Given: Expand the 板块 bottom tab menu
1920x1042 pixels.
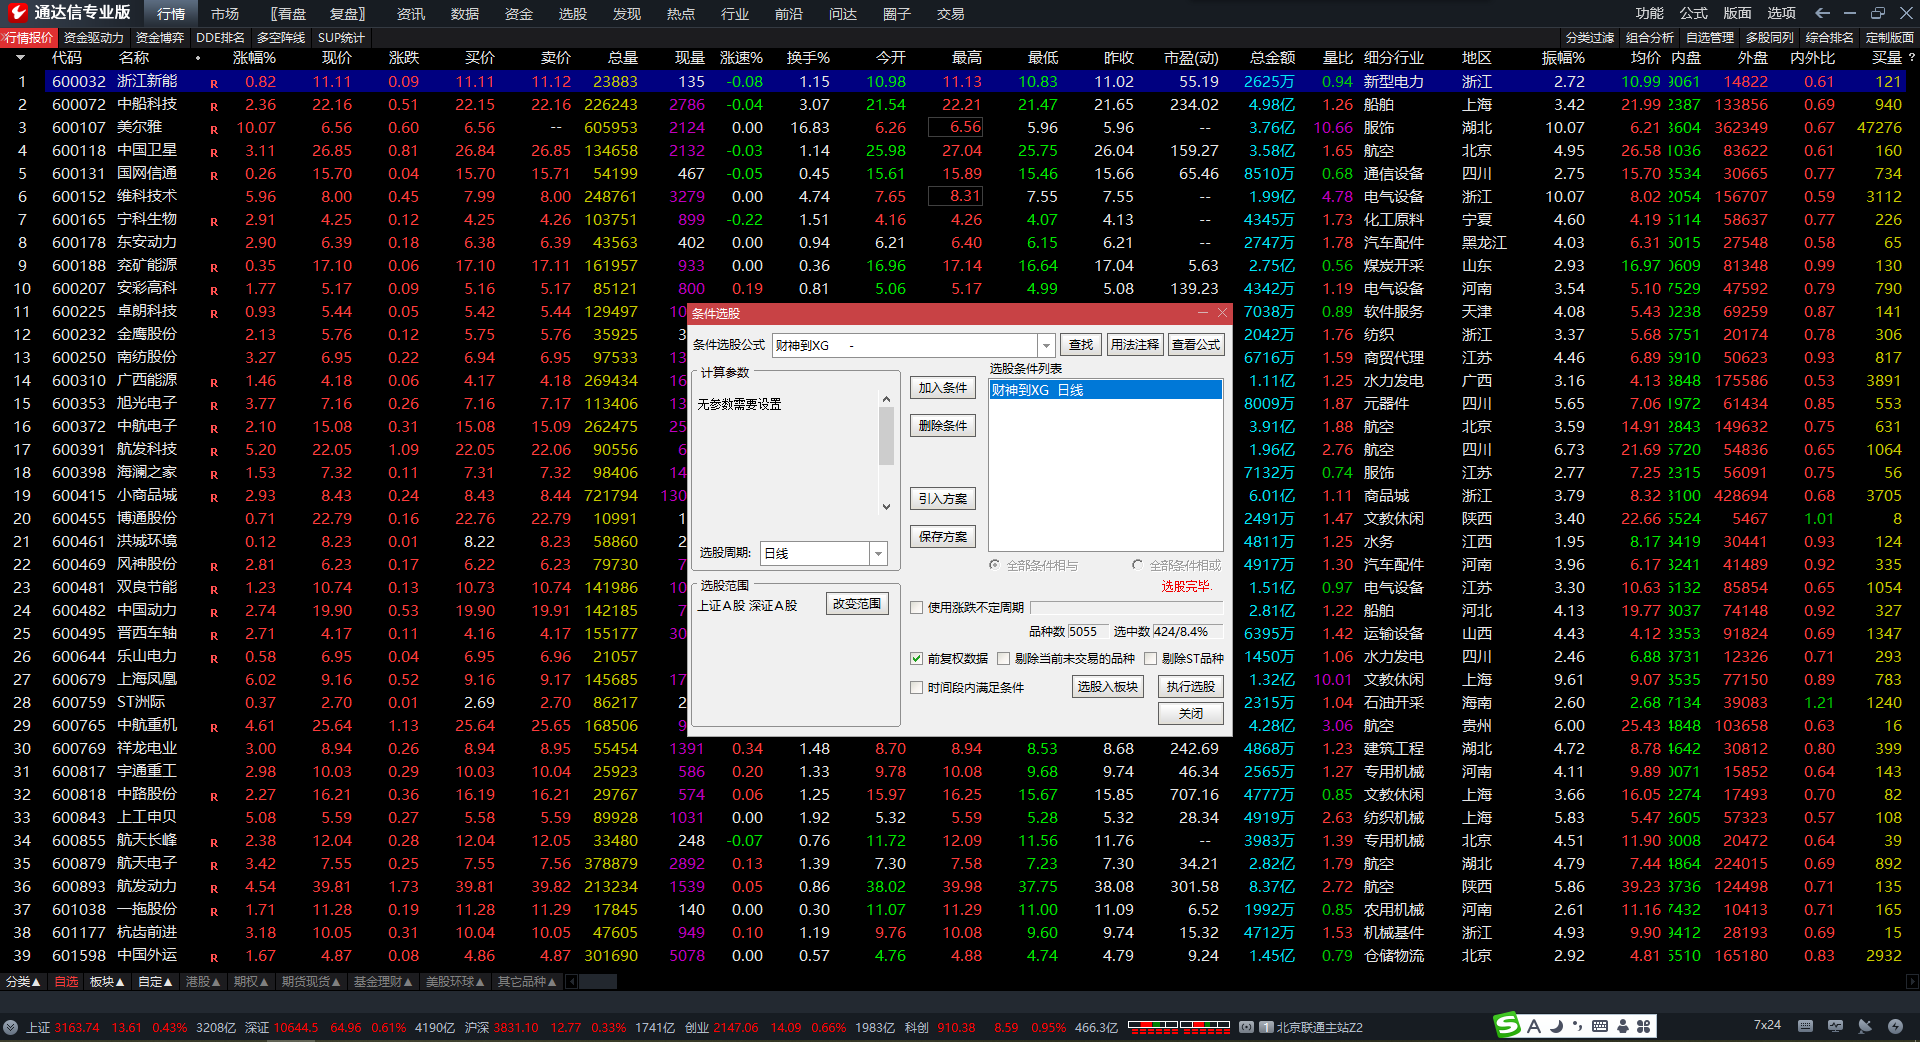Looking at the screenshot, I should click(x=107, y=982).
